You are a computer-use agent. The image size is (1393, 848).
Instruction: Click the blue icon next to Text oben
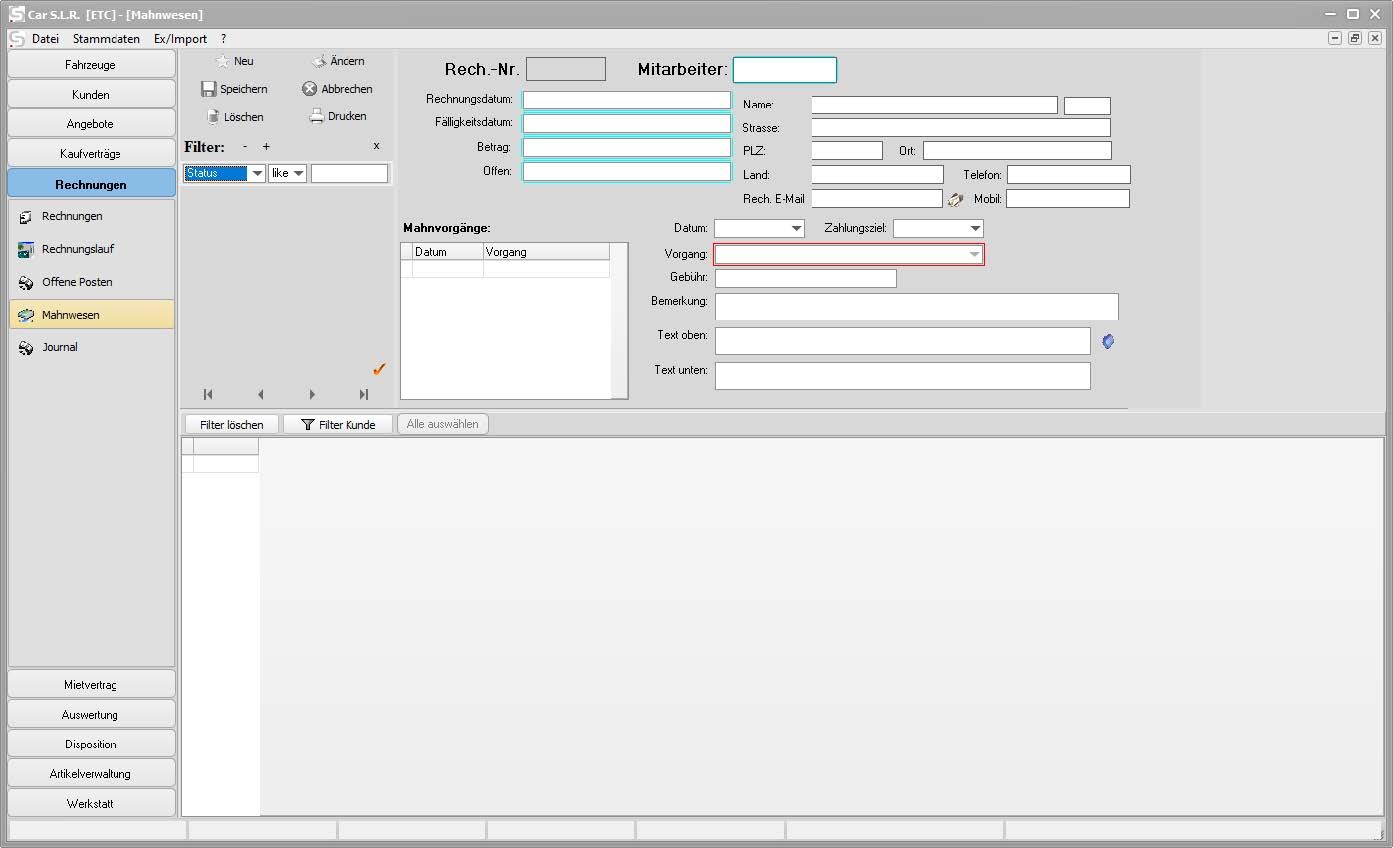1108,342
